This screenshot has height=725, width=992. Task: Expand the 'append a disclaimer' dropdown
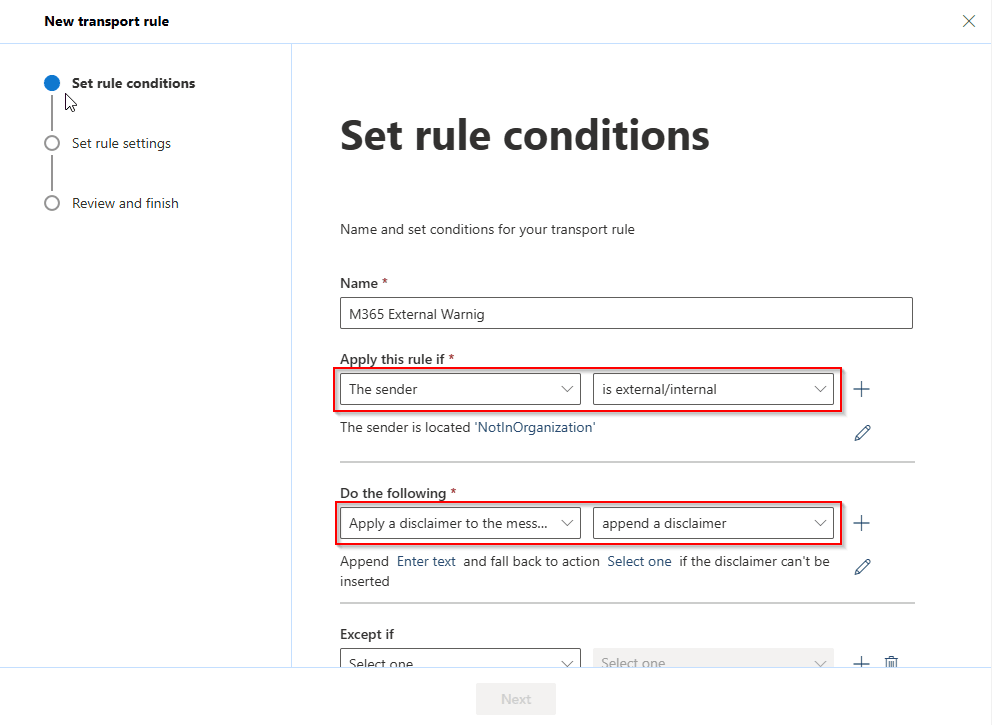pyautogui.click(x=713, y=522)
